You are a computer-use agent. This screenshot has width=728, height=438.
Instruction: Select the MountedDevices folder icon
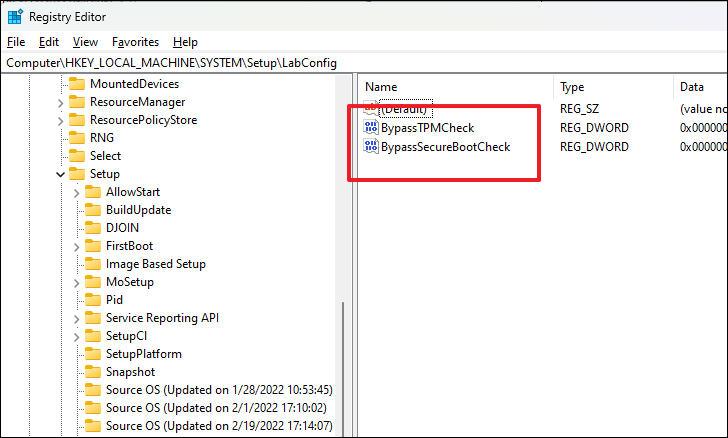click(x=77, y=84)
